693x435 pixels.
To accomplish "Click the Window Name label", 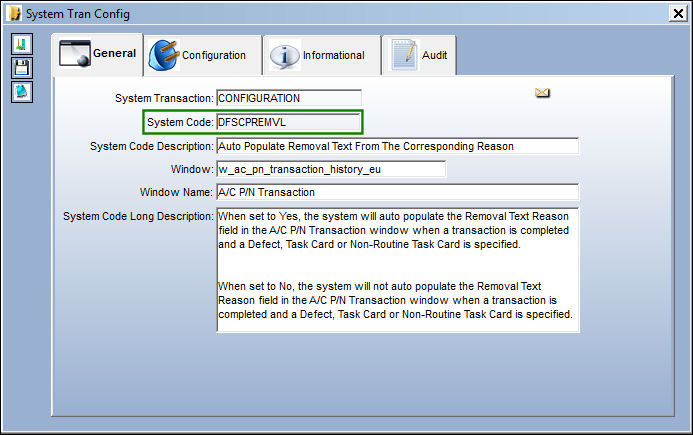I will 176,192.
